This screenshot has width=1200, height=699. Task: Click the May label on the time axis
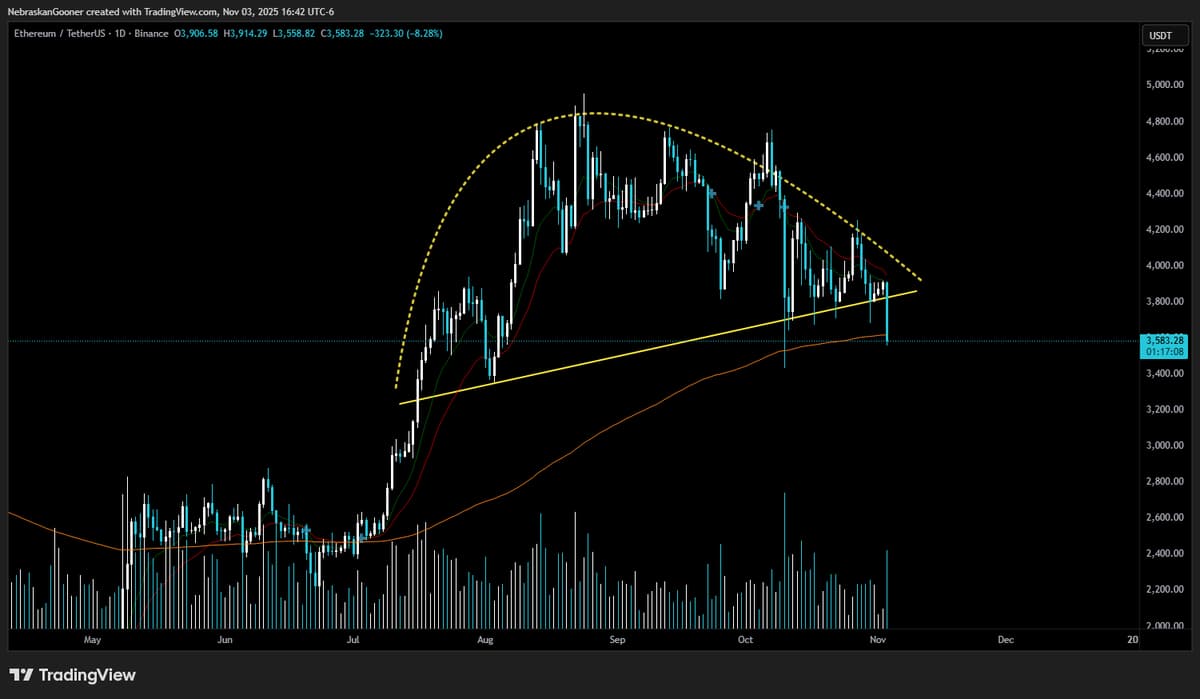tap(93, 638)
